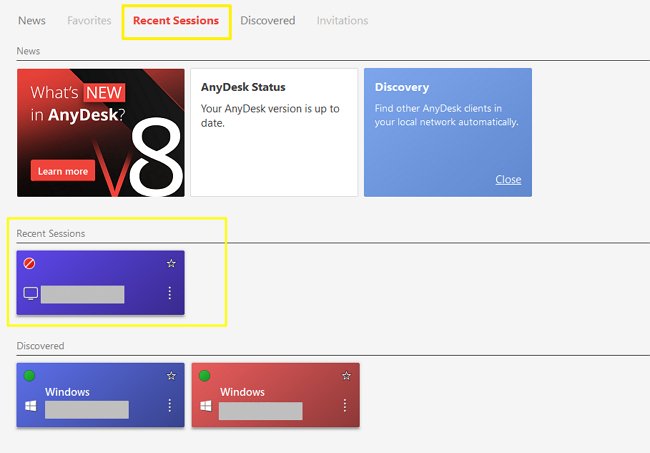Switch to the News tab
The height and width of the screenshot is (453, 650).
click(x=32, y=20)
